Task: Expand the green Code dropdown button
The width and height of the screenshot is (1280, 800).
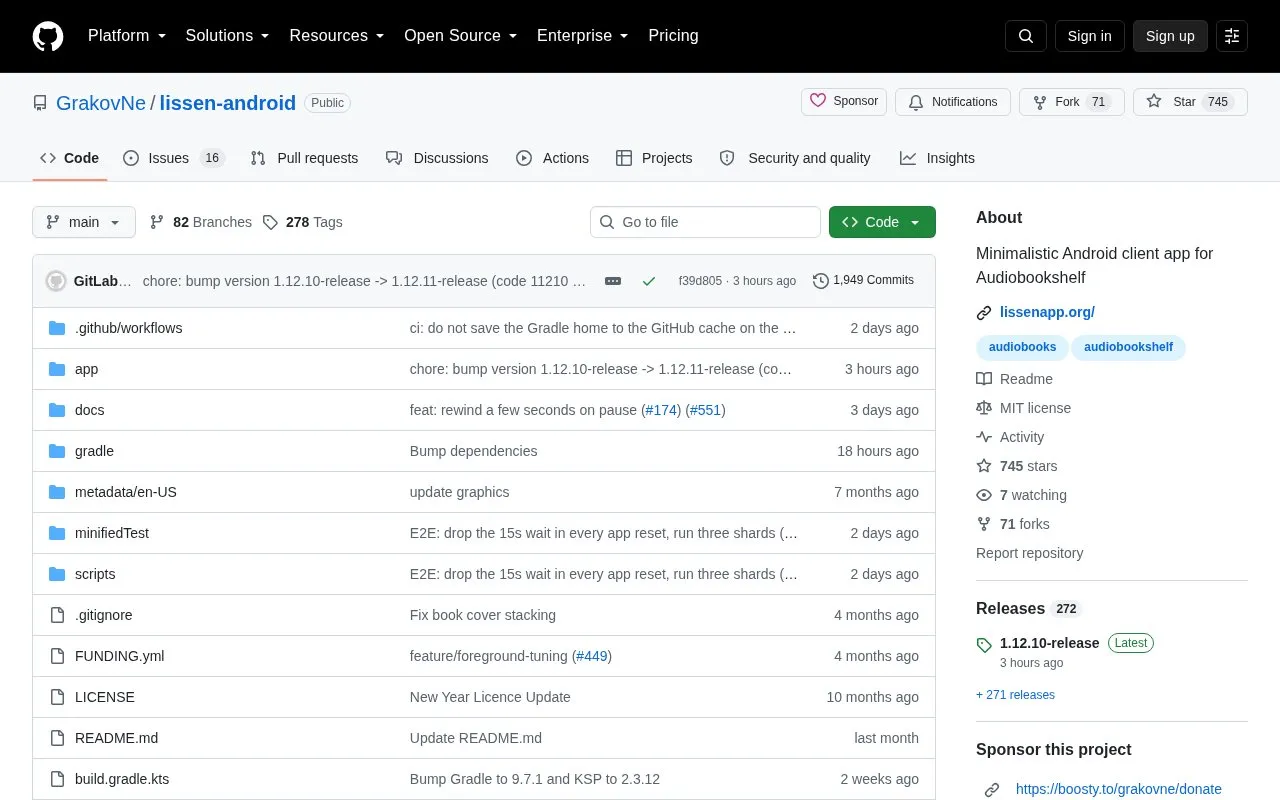Action: click(x=882, y=222)
